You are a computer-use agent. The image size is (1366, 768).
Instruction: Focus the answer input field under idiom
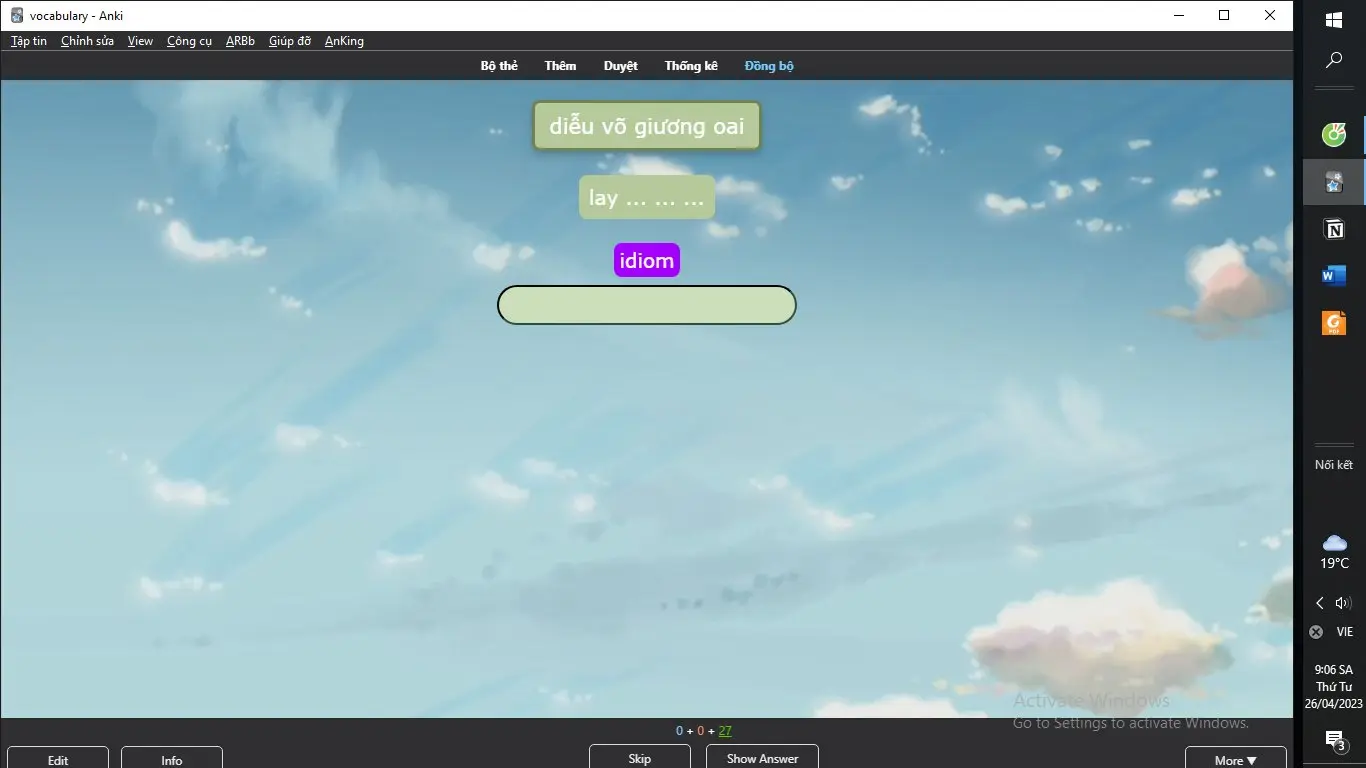click(x=647, y=305)
